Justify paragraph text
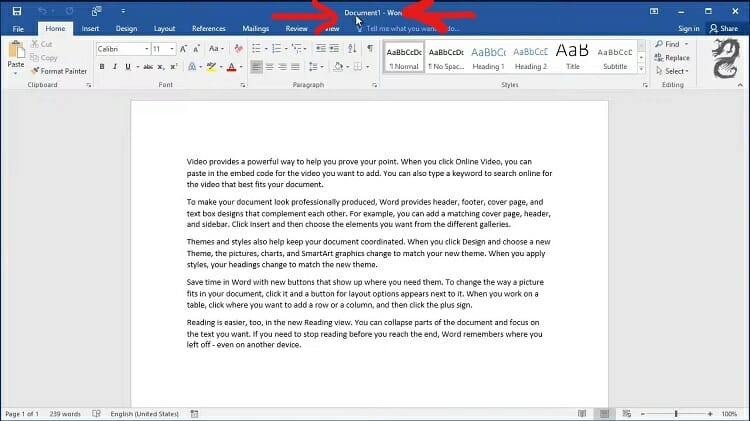 pos(296,67)
